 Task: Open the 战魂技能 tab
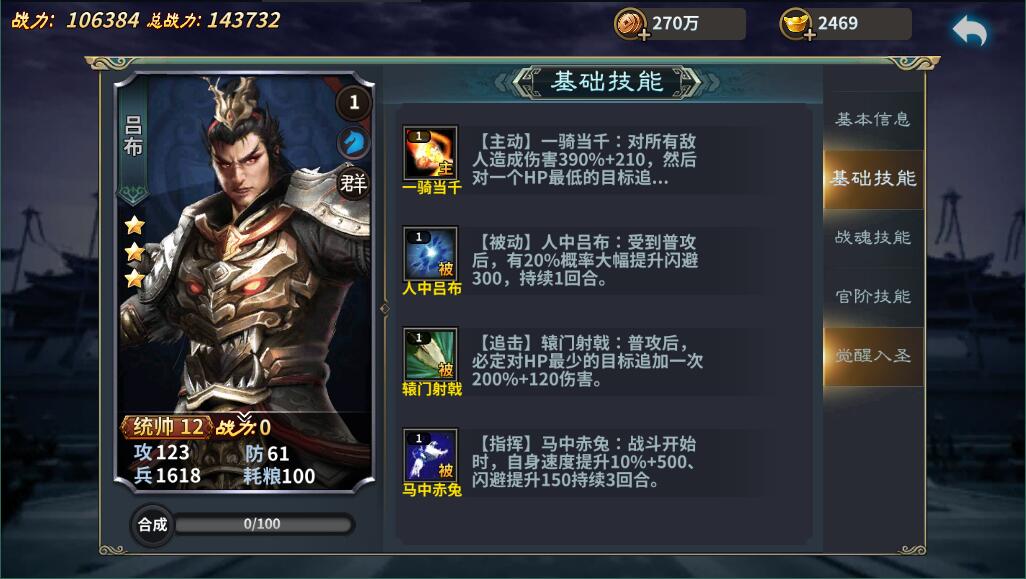click(873, 237)
